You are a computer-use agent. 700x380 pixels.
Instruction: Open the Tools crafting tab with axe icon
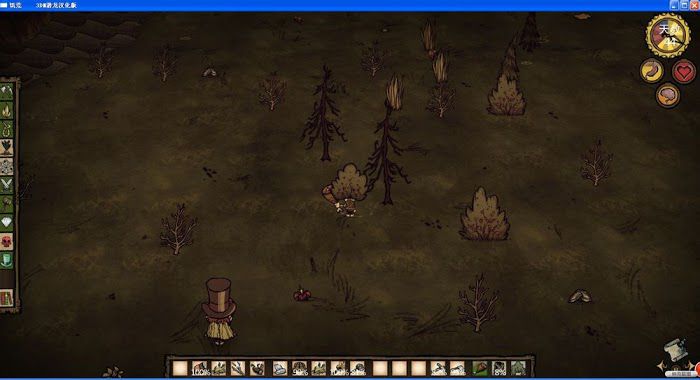(7, 92)
